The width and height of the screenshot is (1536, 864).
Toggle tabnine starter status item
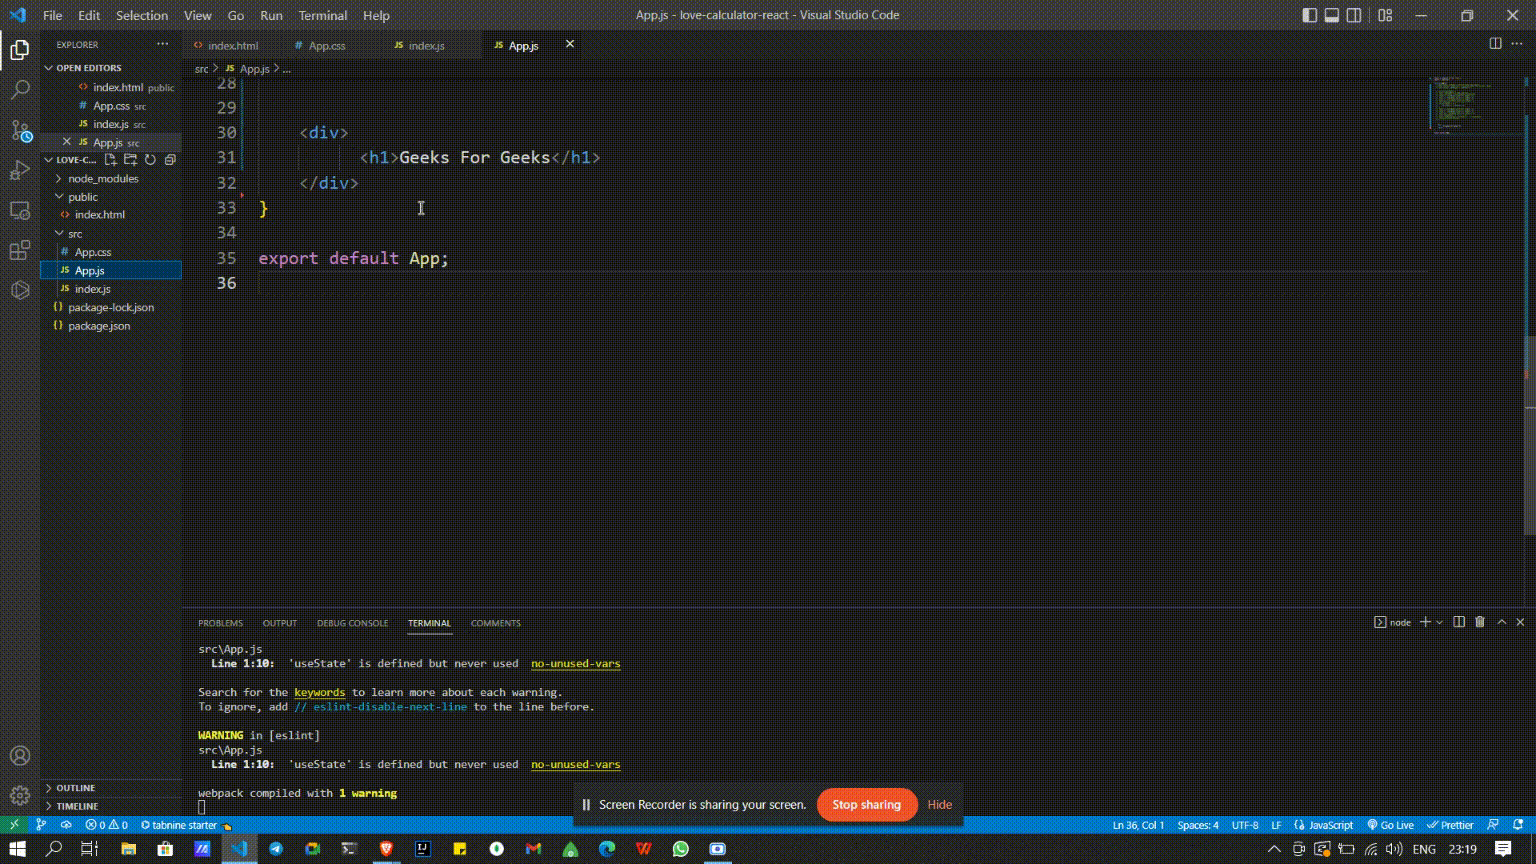tap(186, 825)
